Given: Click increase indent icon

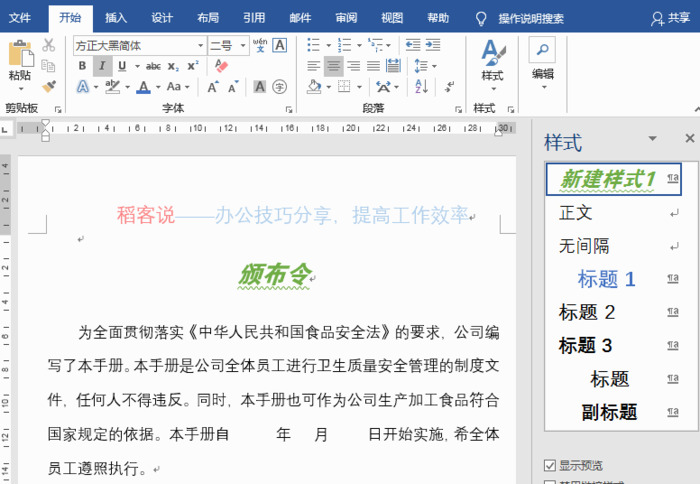Looking at the screenshot, I should point(433,45).
